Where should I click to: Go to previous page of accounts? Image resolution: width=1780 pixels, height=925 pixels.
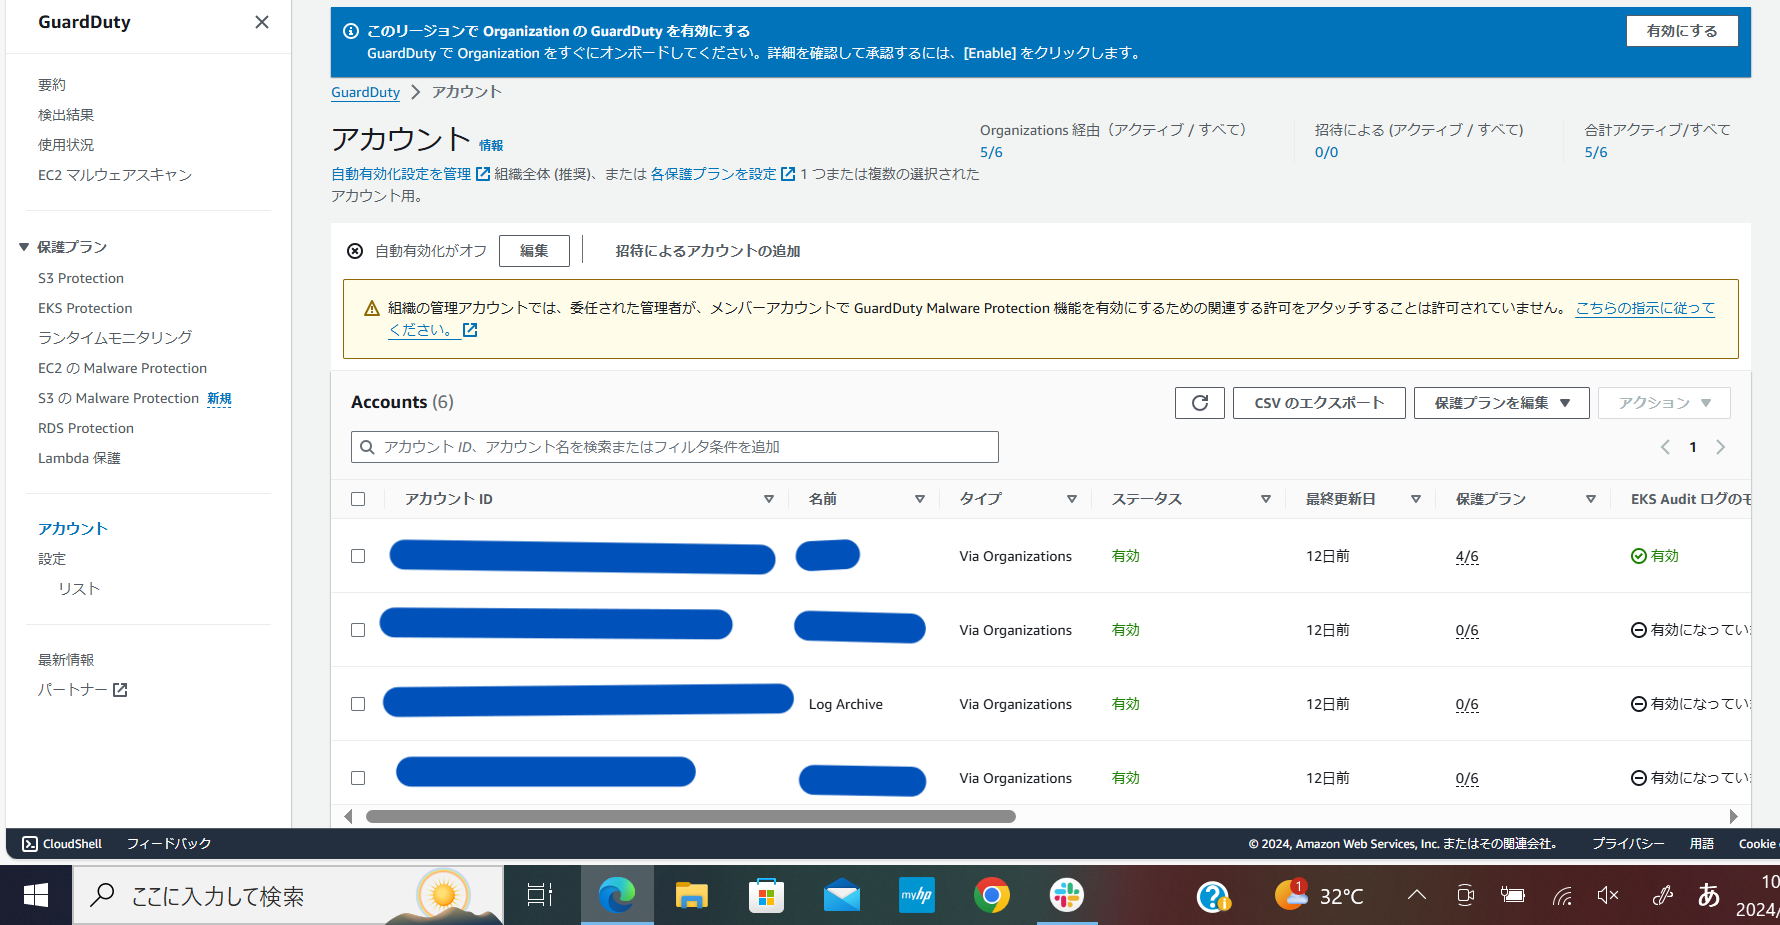[x=1665, y=447]
